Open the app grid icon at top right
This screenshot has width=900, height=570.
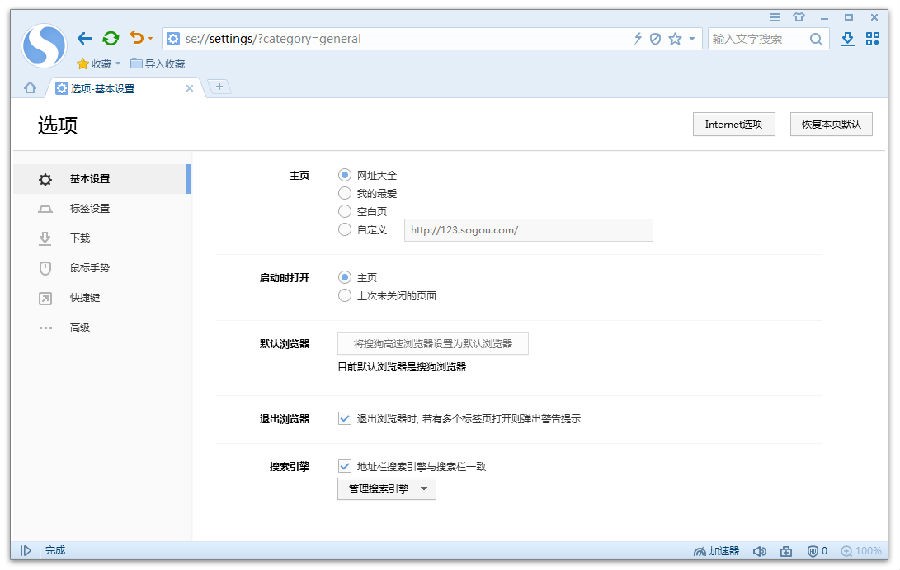(x=872, y=39)
